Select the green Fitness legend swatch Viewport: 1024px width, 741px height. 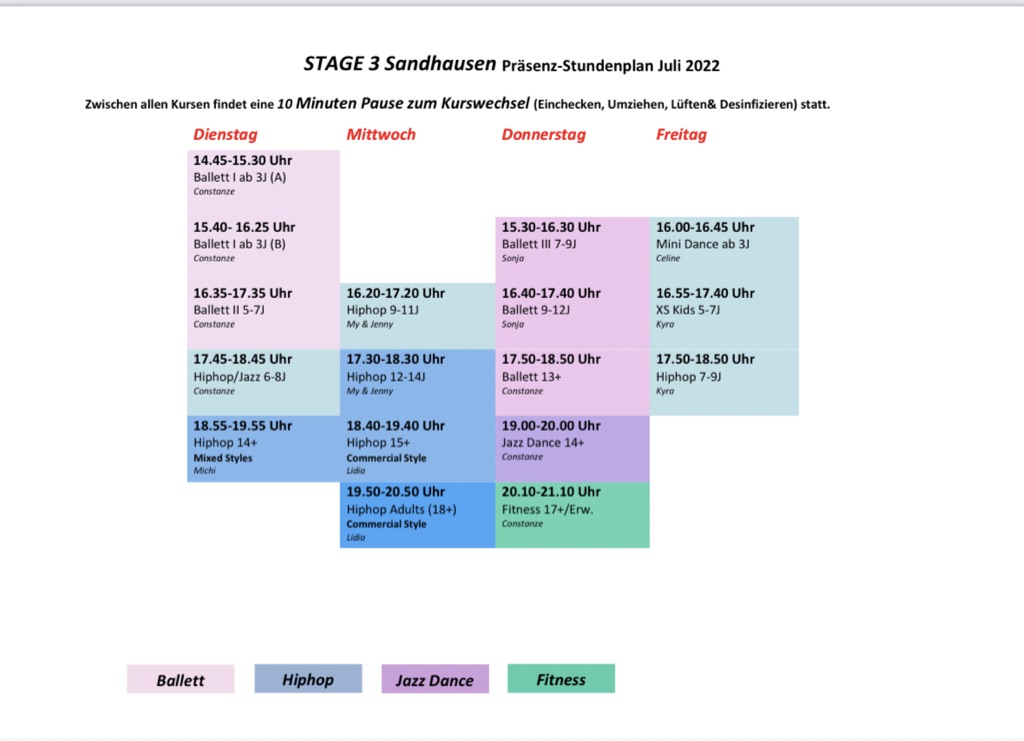561,680
